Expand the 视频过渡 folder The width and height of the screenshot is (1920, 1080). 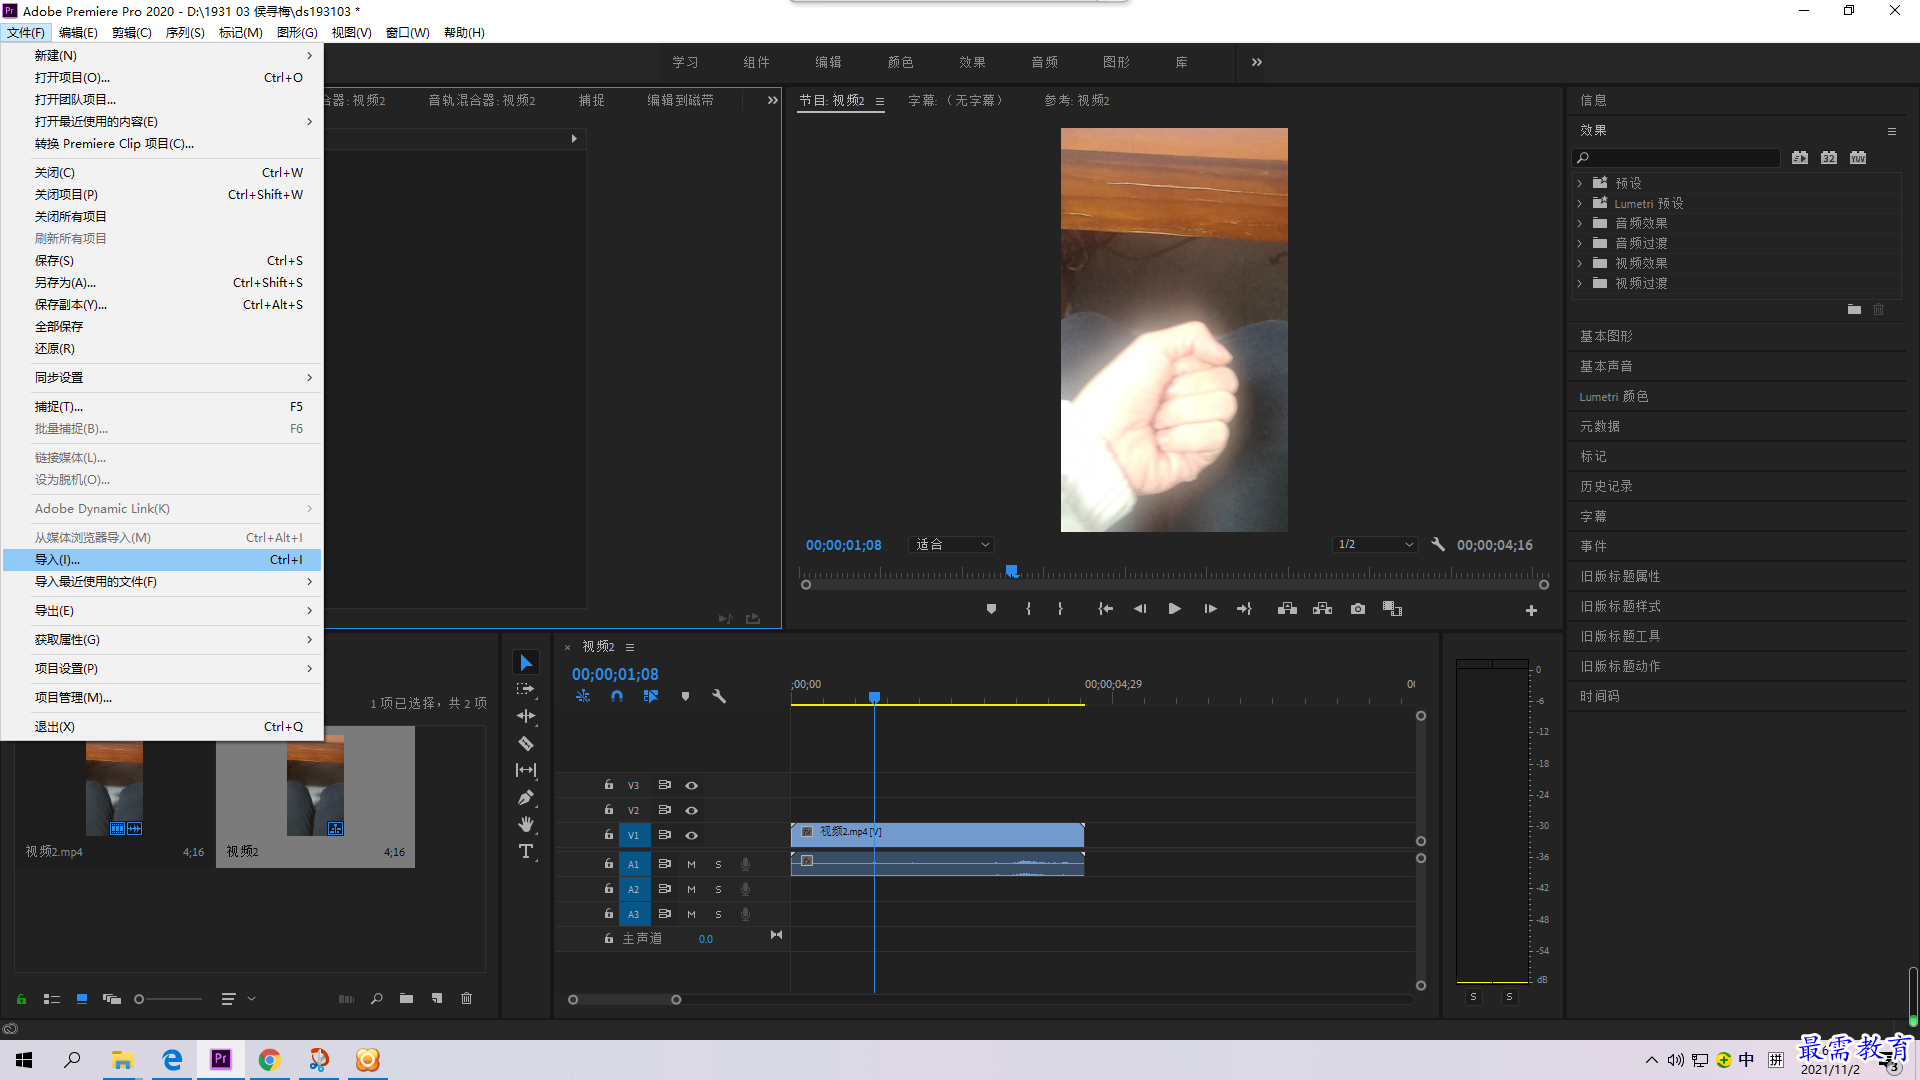[x=1580, y=283]
